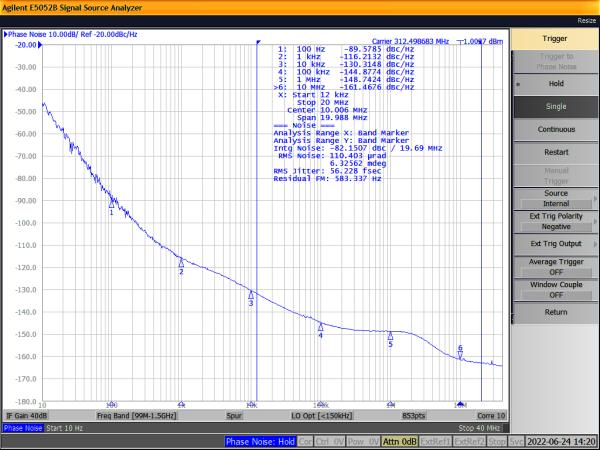Click the Restart softkey
Viewport: 600px width, 450px height.
pos(556,152)
